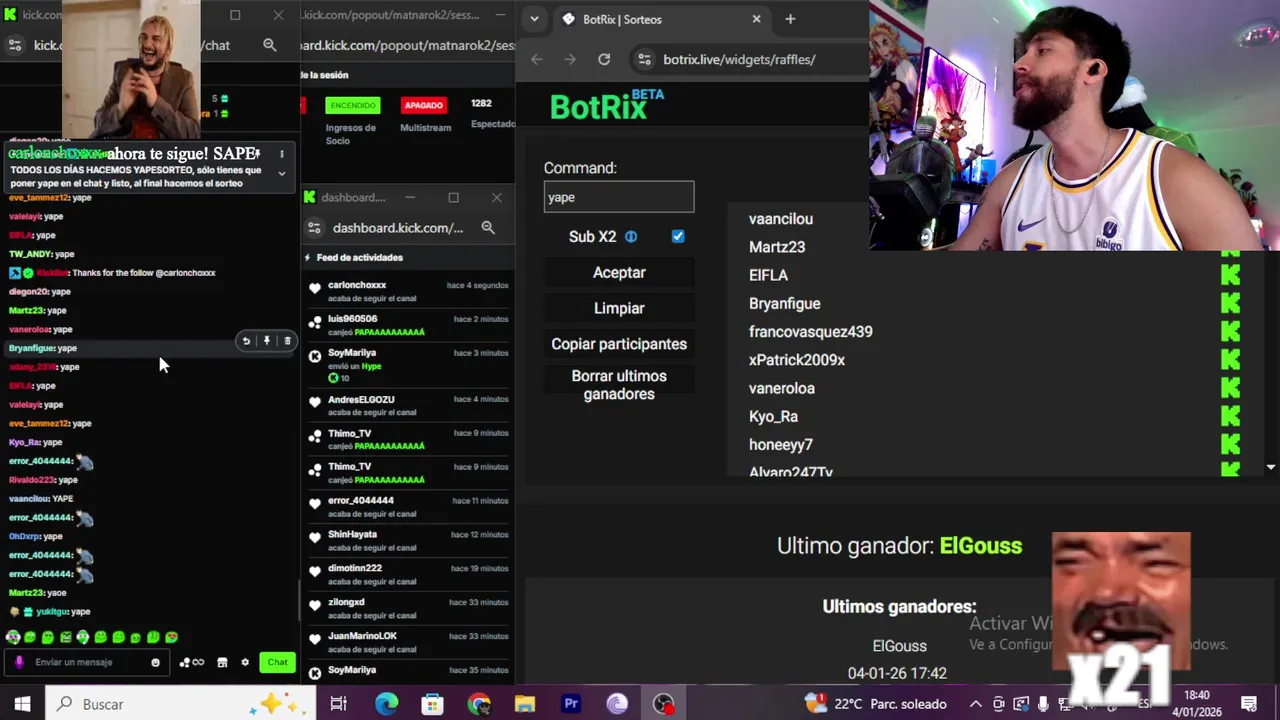The height and width of the screenshot is (720, 1280).
Task: Open browser tab search dropdown
Action: point(534,19)
